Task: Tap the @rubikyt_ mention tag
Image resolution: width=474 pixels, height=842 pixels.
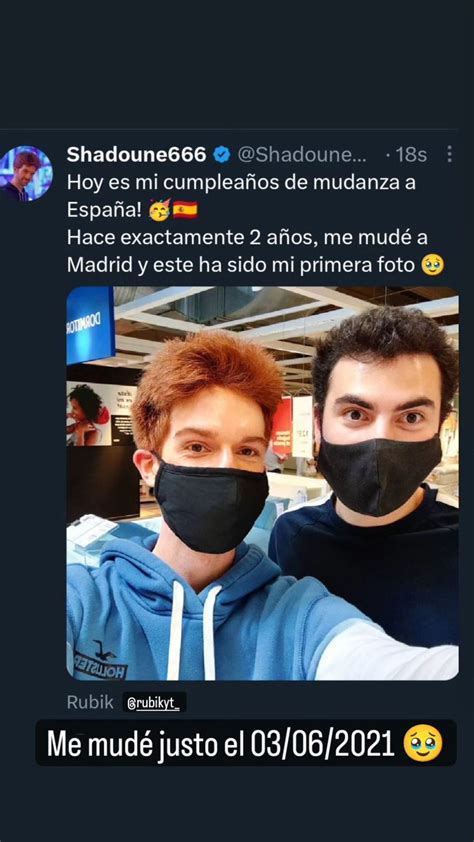Action: (154, 702)
